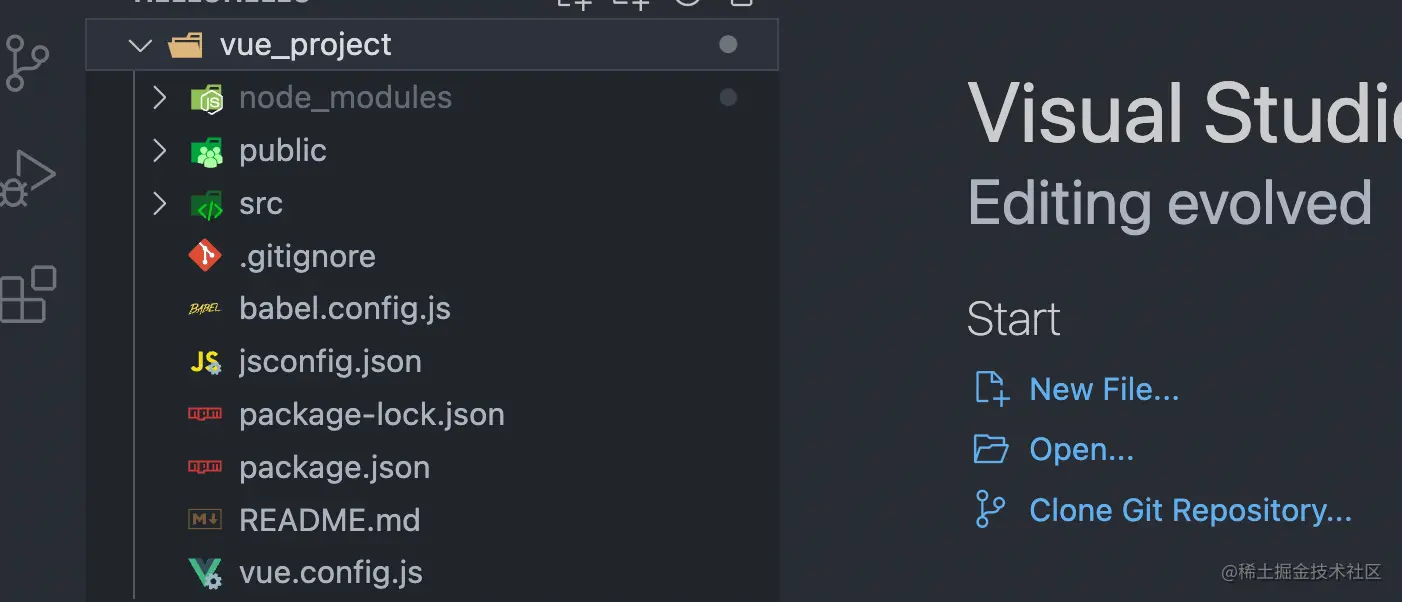Click the New File... link

pyautogui.click(x=1104, y=389)
